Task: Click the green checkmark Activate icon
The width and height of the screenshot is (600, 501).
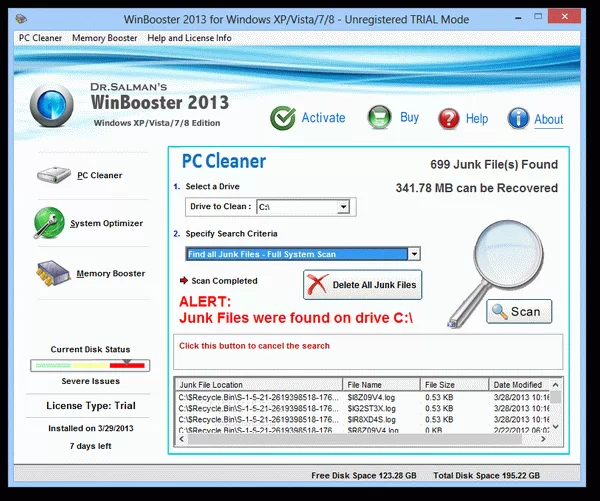Action: (283, 118)
